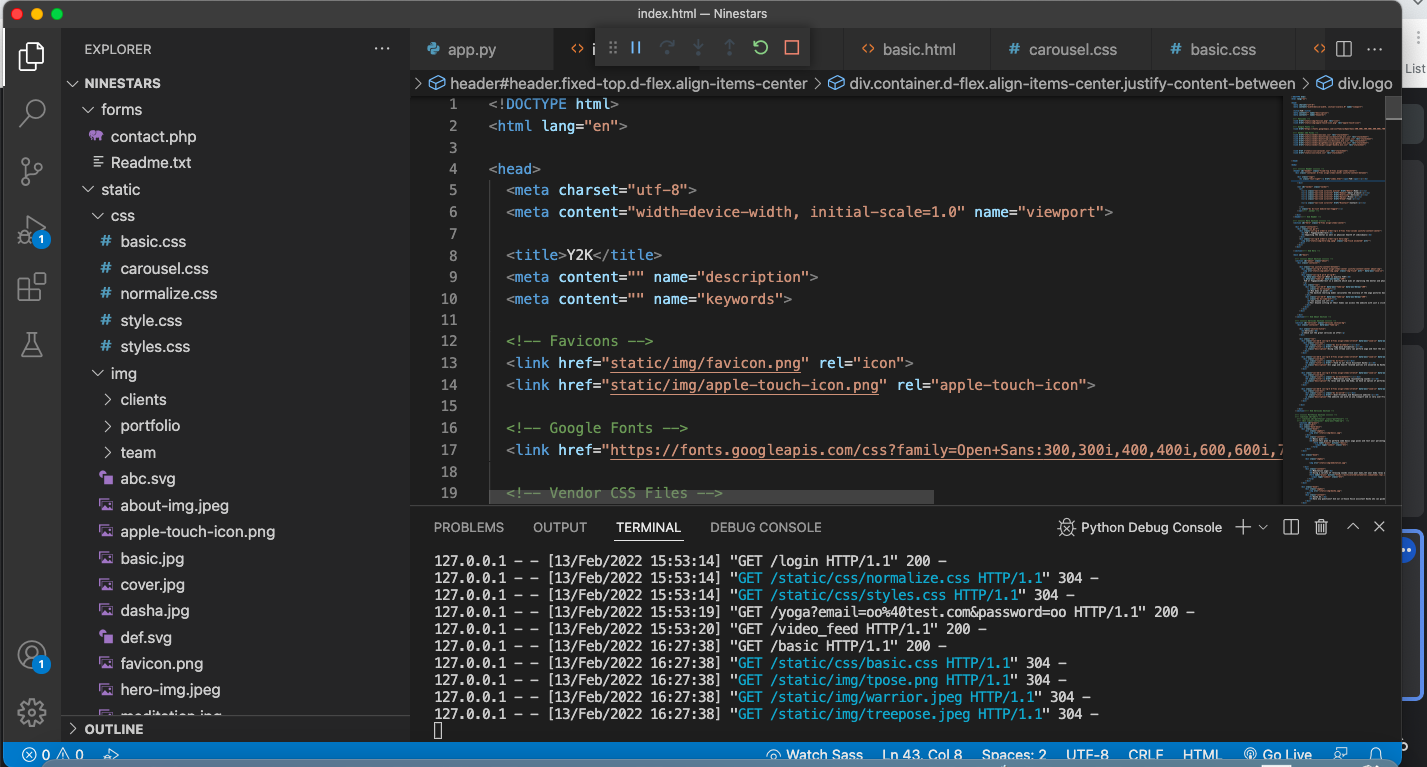1427x767 pixels.
Task: Open new terminal launch profile dropdown
Action: (x=1263, y=527)
